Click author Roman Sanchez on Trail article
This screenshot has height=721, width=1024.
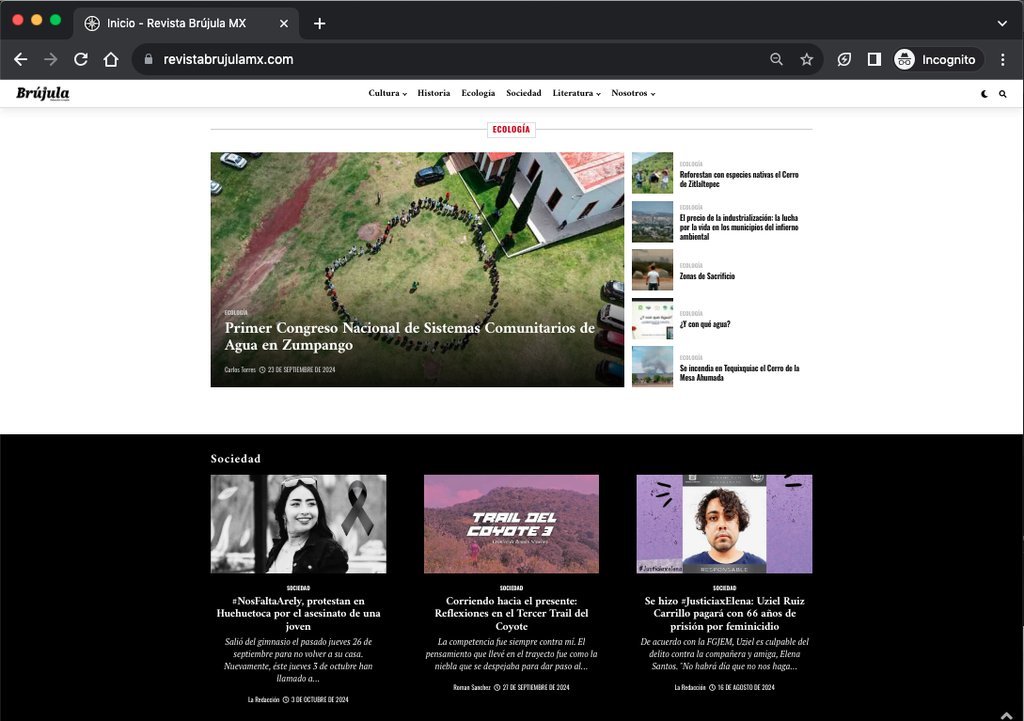(472, 687)
